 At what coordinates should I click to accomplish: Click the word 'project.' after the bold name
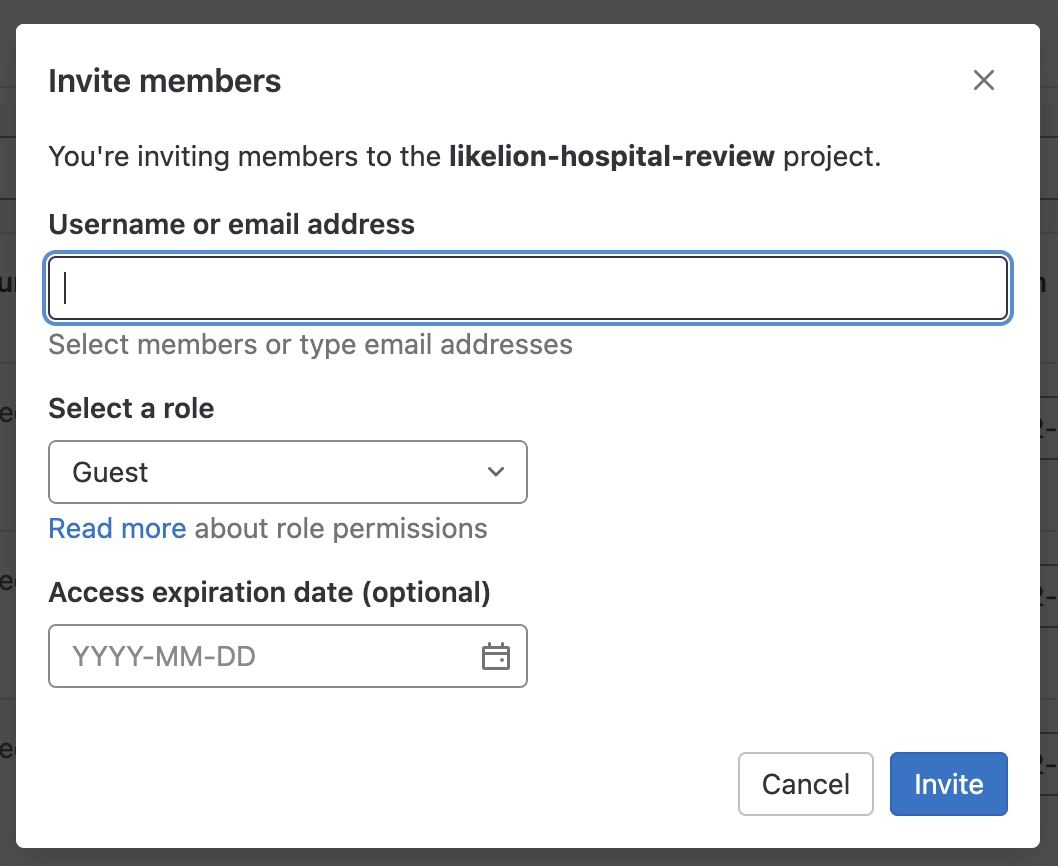point(832,157)
